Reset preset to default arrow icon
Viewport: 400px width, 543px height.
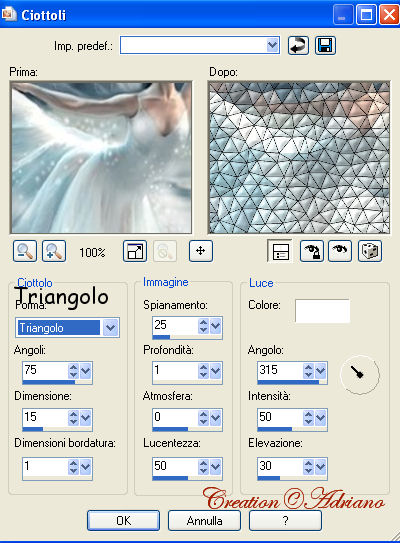pyautogui.click(x=298, y=45)
